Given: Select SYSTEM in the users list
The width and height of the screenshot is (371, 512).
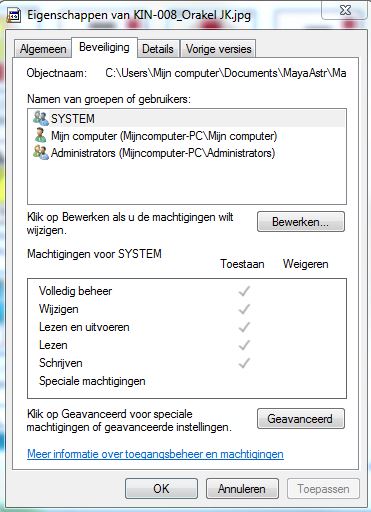Looking at the screenshot, I should [187, 119].
